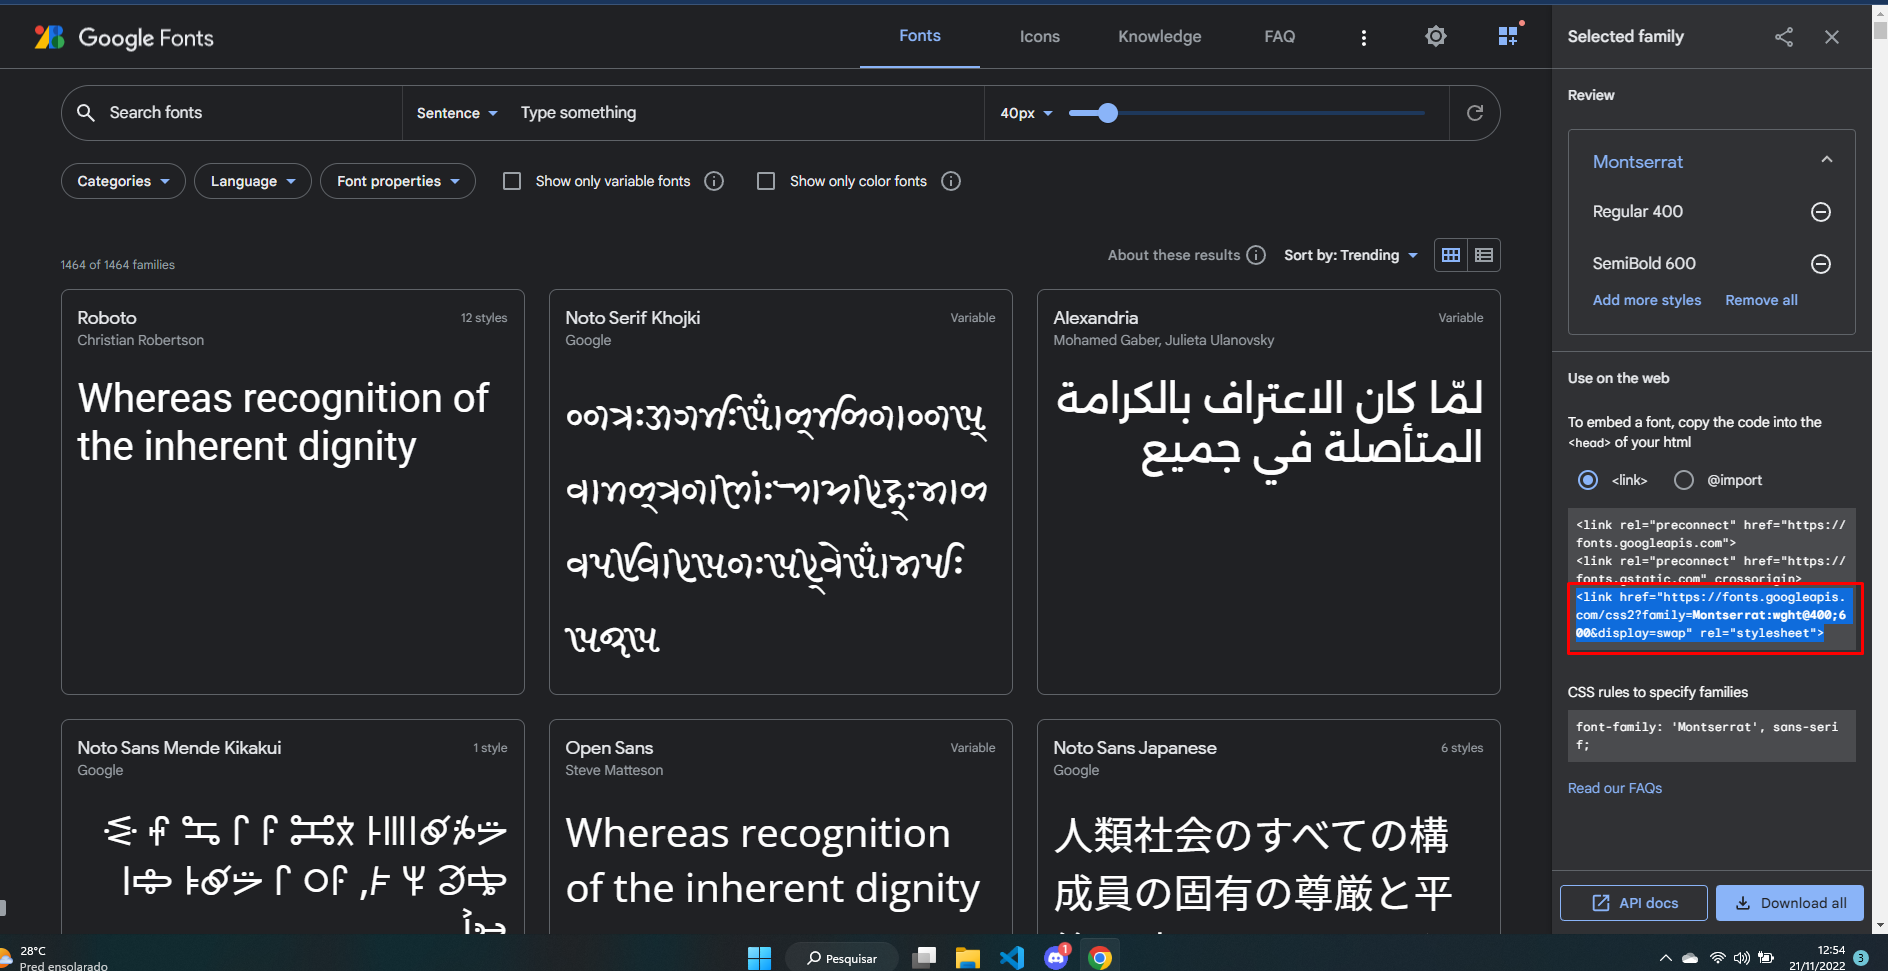
Task: Click Pesquisar search box in taskbar
Action: click(x=841, y=958)
